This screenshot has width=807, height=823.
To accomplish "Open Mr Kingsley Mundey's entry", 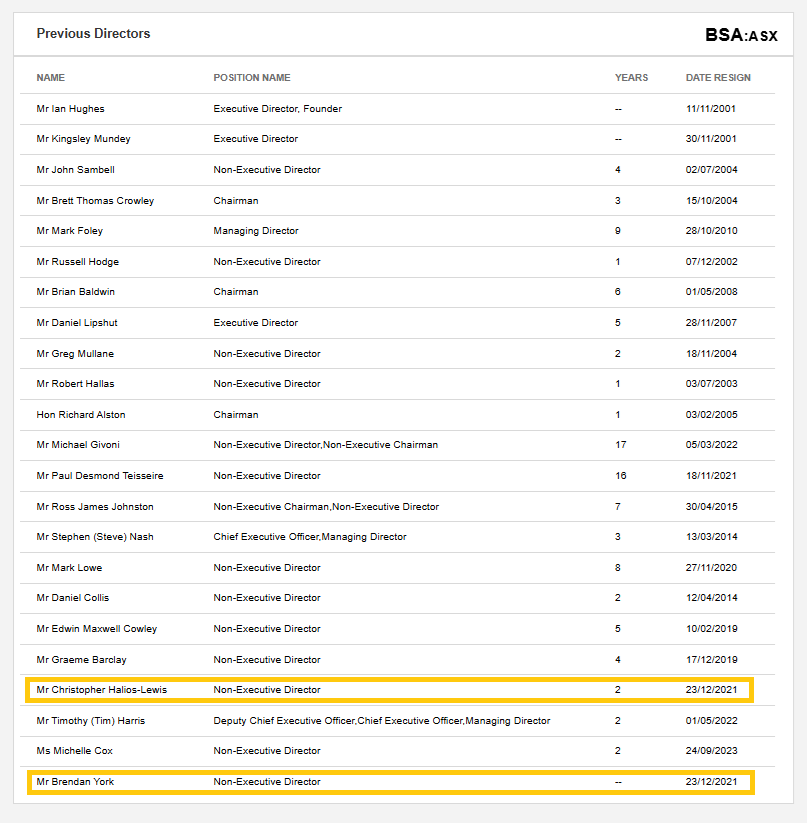I will 83,139.
